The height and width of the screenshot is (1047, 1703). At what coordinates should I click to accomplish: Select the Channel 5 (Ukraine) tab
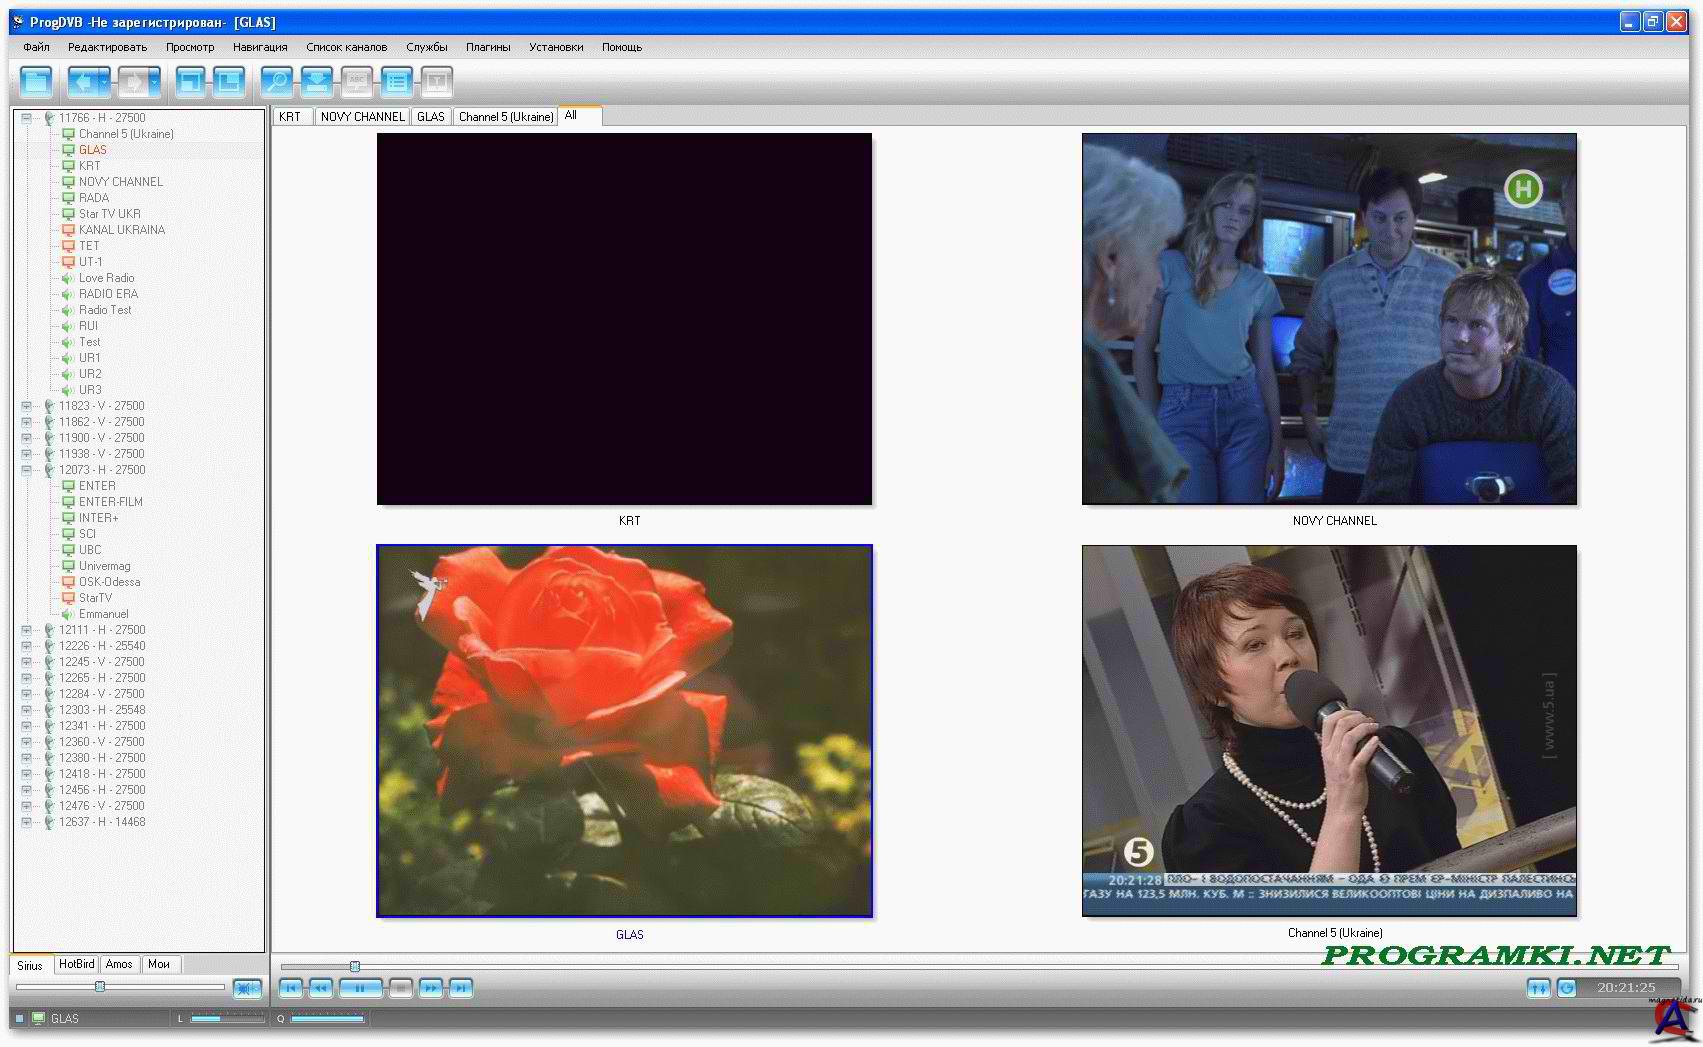click(x=506, y=117)
